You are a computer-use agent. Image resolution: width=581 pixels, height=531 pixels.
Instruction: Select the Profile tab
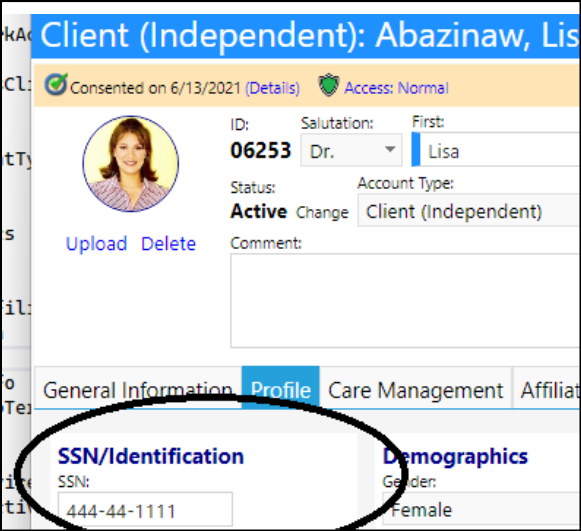point(280,388)
